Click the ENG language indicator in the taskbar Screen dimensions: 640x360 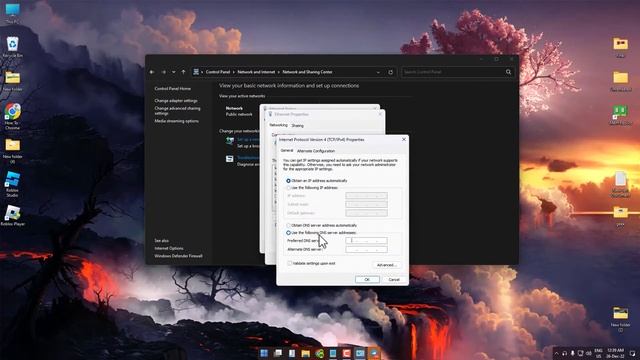(x=598, y=353)
